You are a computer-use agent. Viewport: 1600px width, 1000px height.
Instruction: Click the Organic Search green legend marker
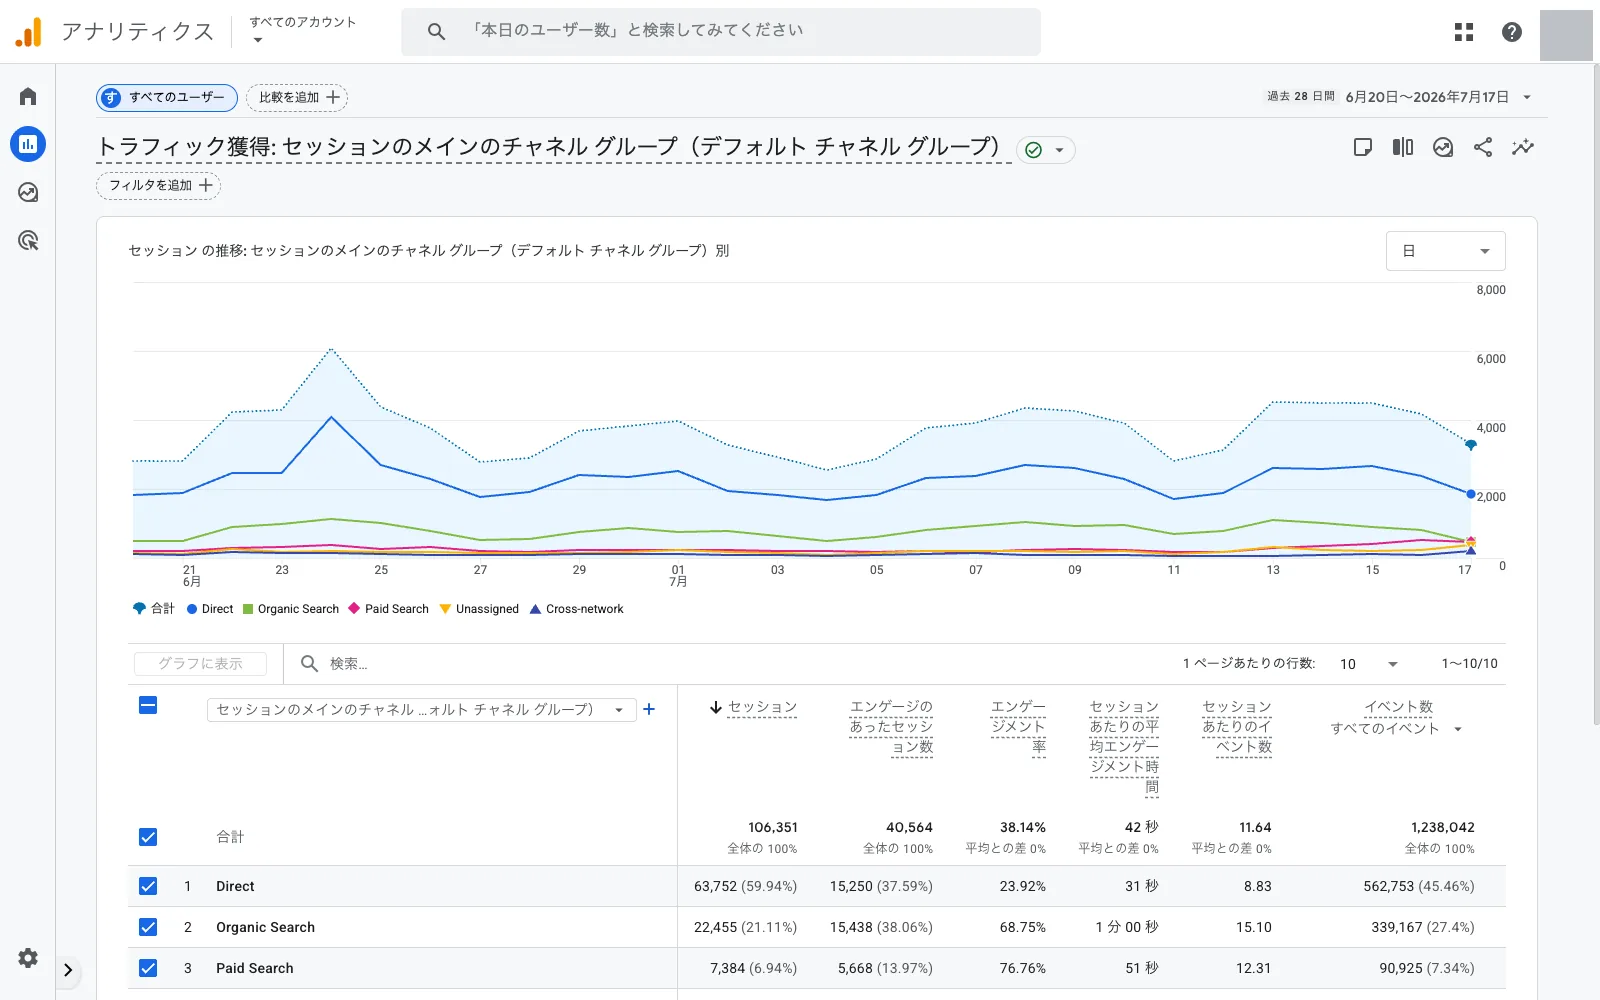tap(248, 609)
